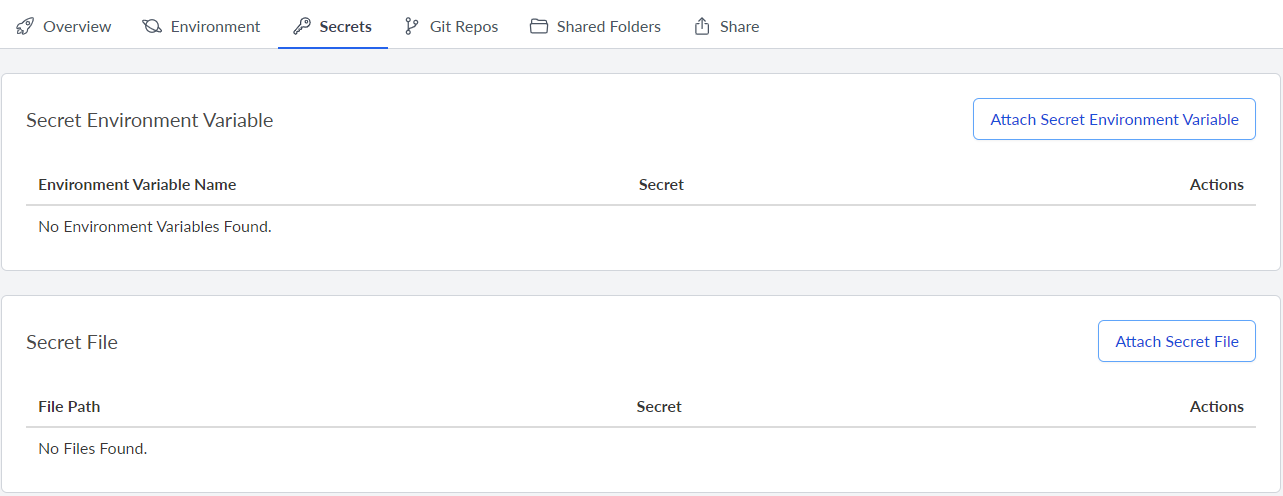Click the File Path column header

69,407
